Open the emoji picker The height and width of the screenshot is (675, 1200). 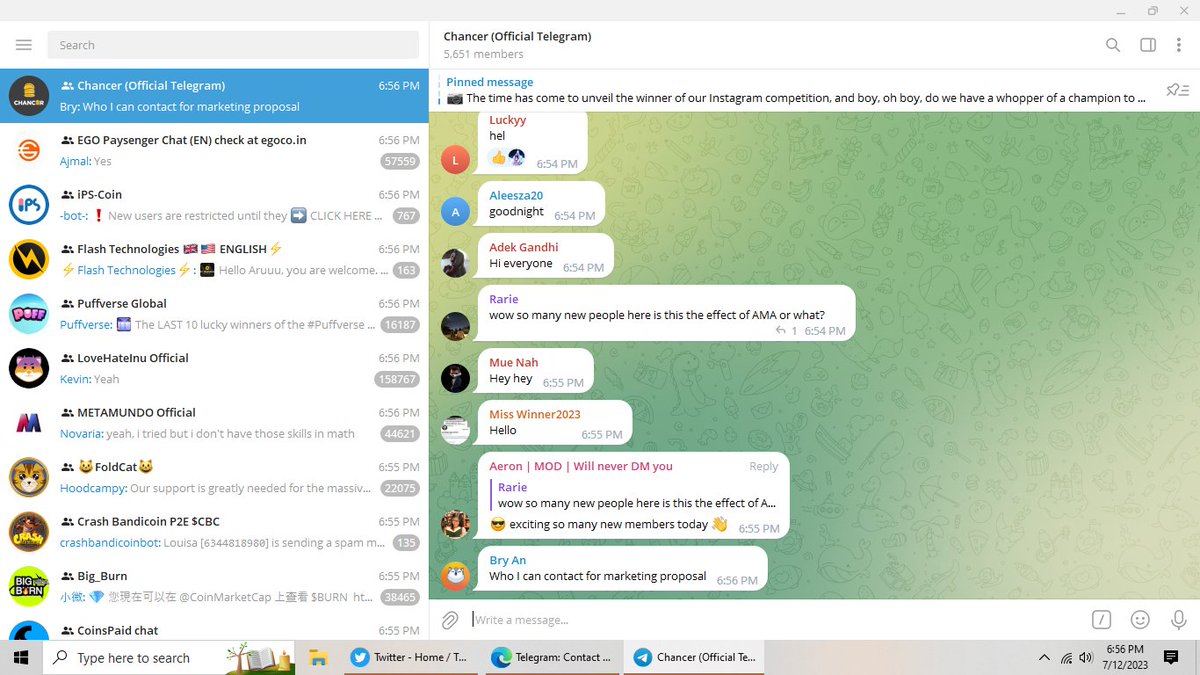tap(1140, 620)
